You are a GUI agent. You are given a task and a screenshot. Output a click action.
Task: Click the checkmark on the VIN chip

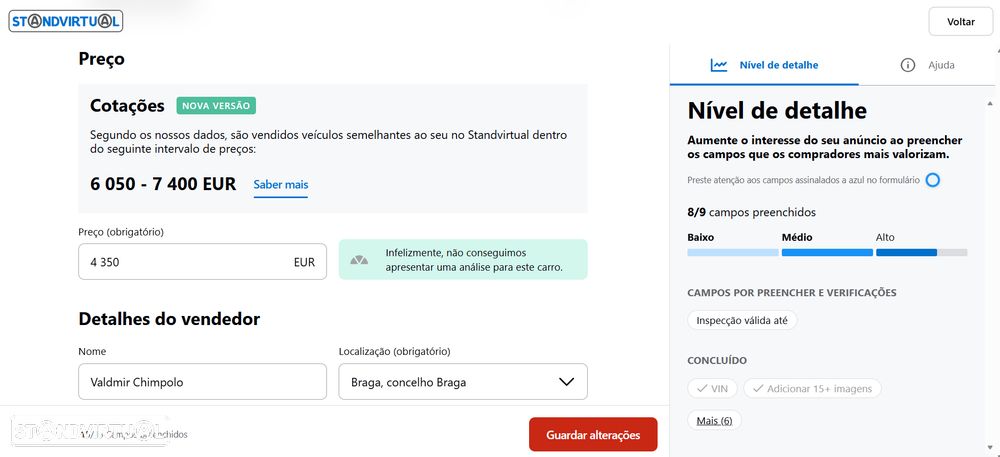(x=701, y=388)
